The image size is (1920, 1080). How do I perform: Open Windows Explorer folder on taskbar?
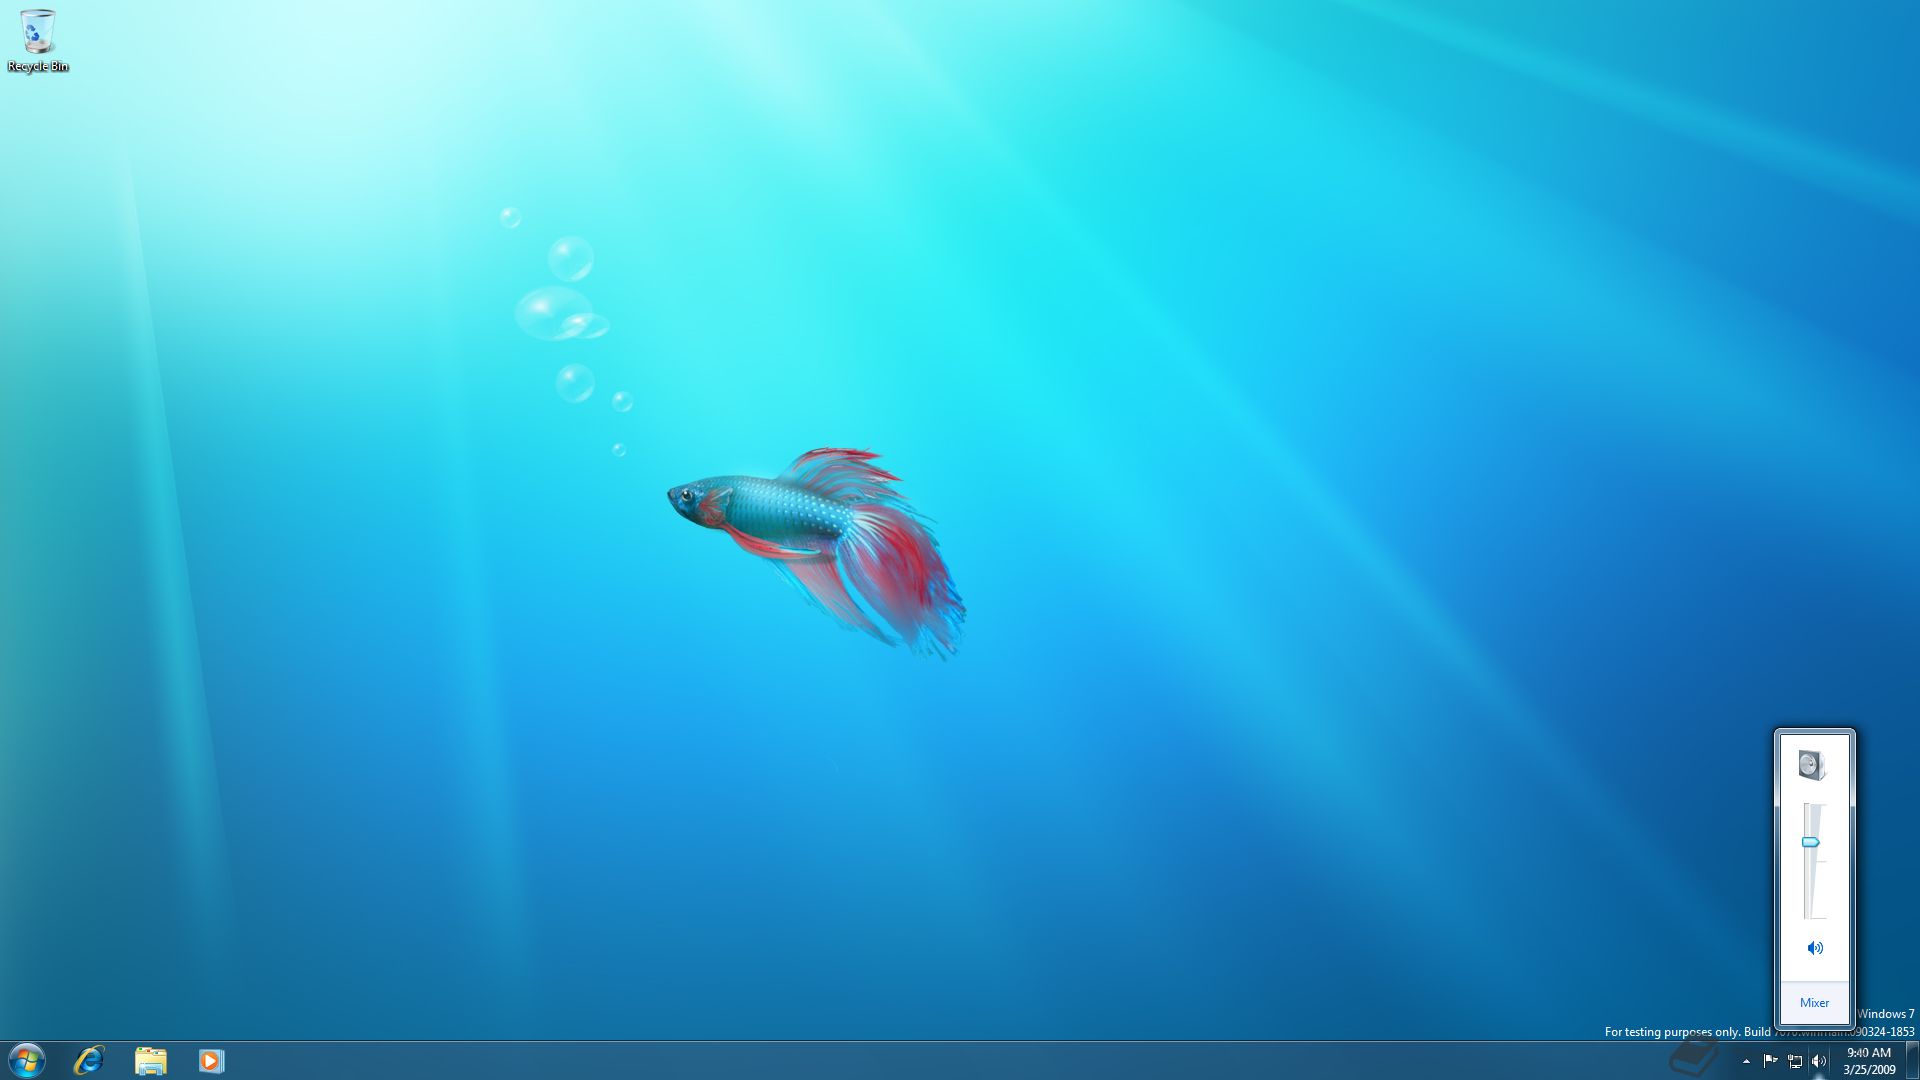(x=150, y=1060)
